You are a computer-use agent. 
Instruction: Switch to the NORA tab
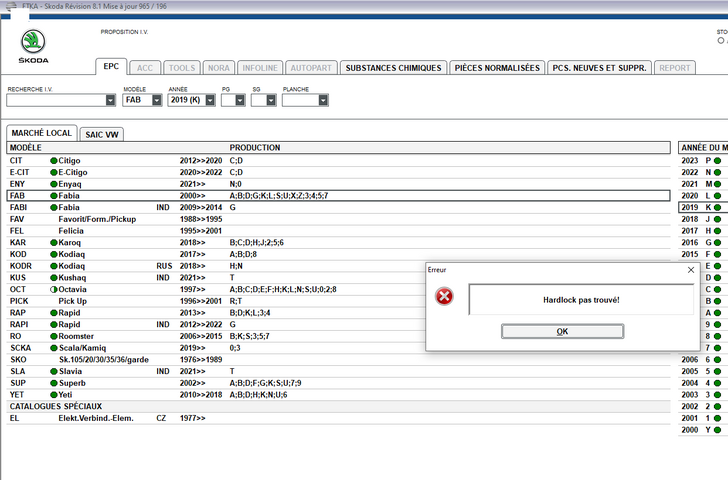pyautogui.click(x=219, y=68)
